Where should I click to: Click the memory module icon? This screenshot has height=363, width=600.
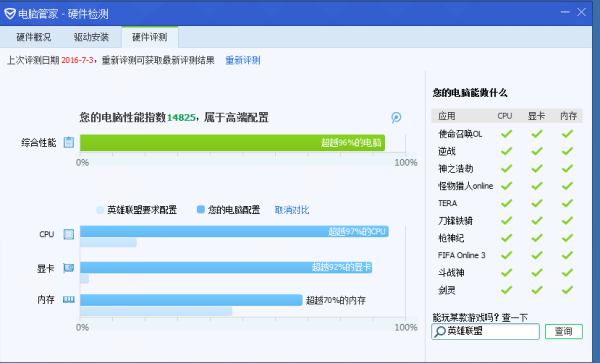[x=69, y=300]
